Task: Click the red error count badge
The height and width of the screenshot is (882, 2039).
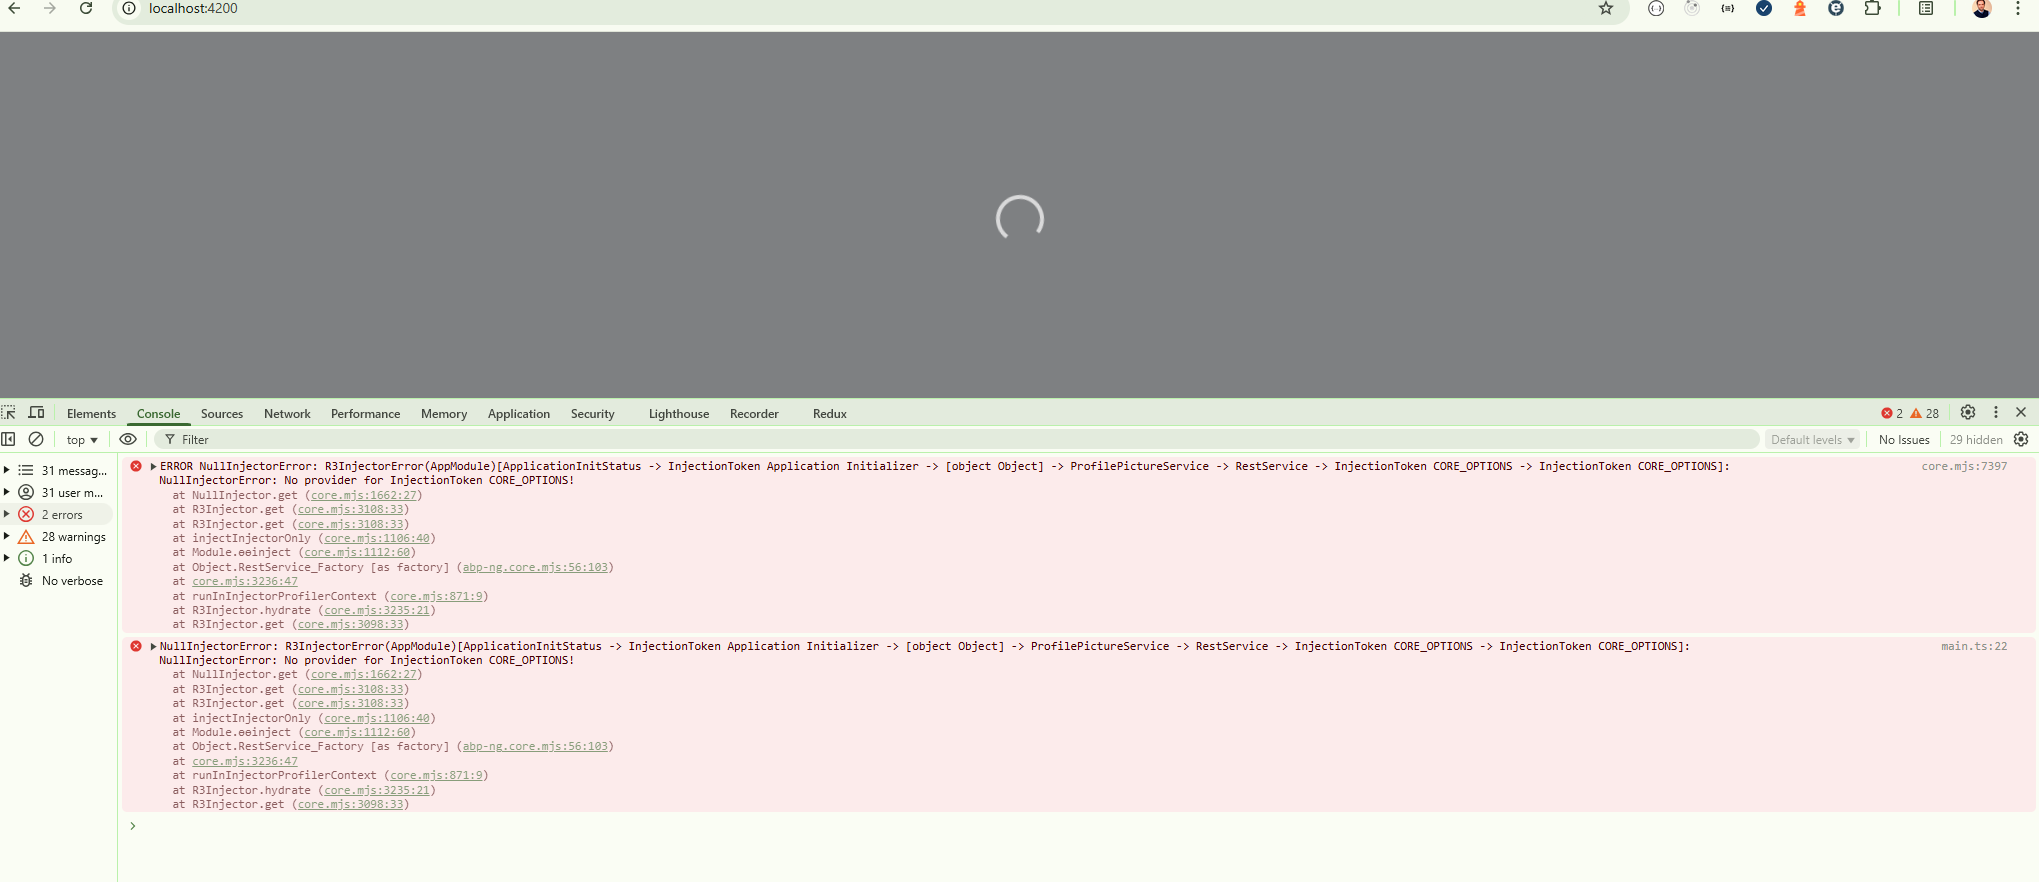Action: 1892,413
